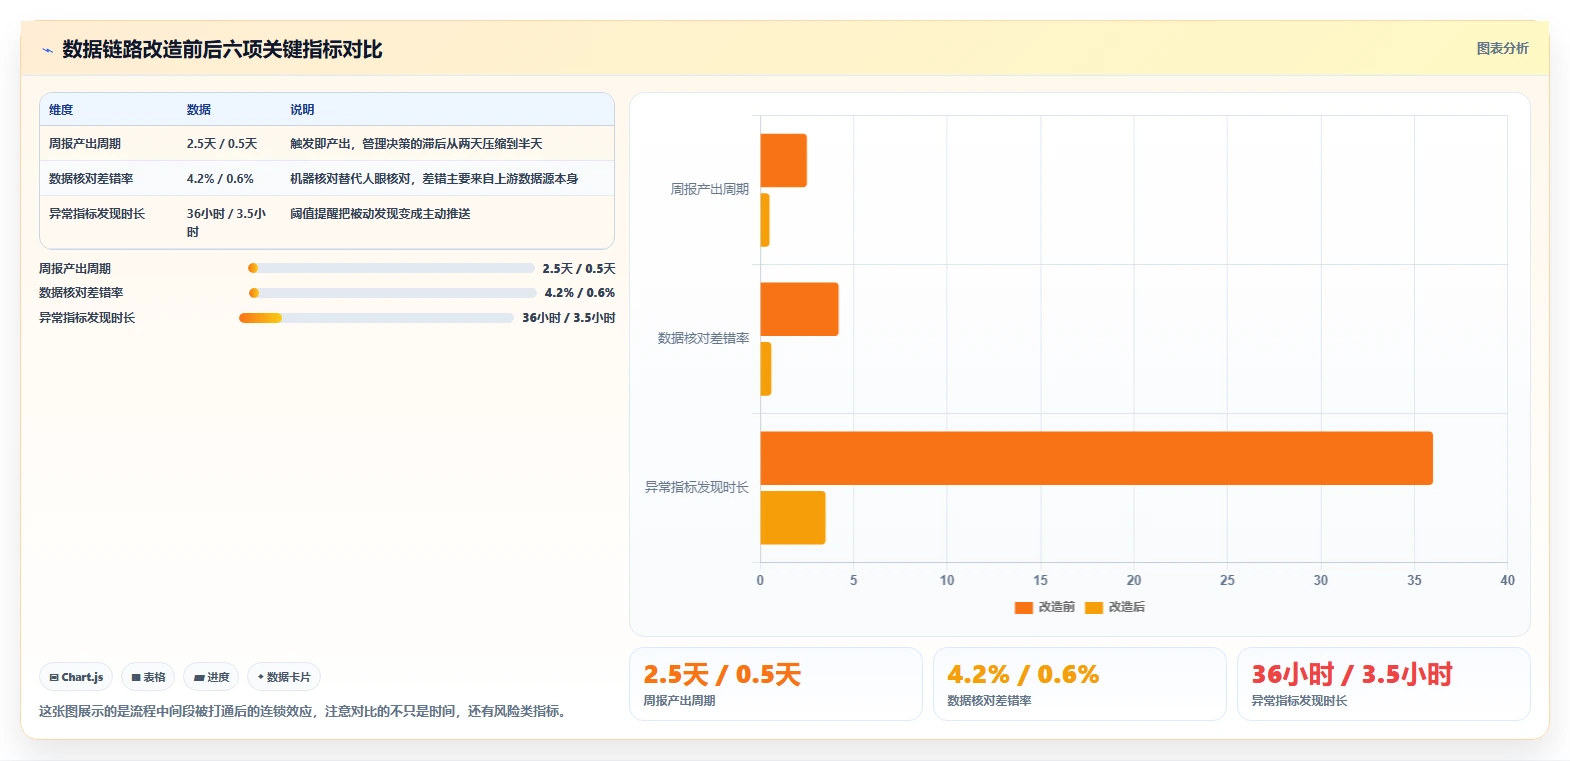Click the title 数据链路改造前后六项关键指标对比

coord(222,50)
